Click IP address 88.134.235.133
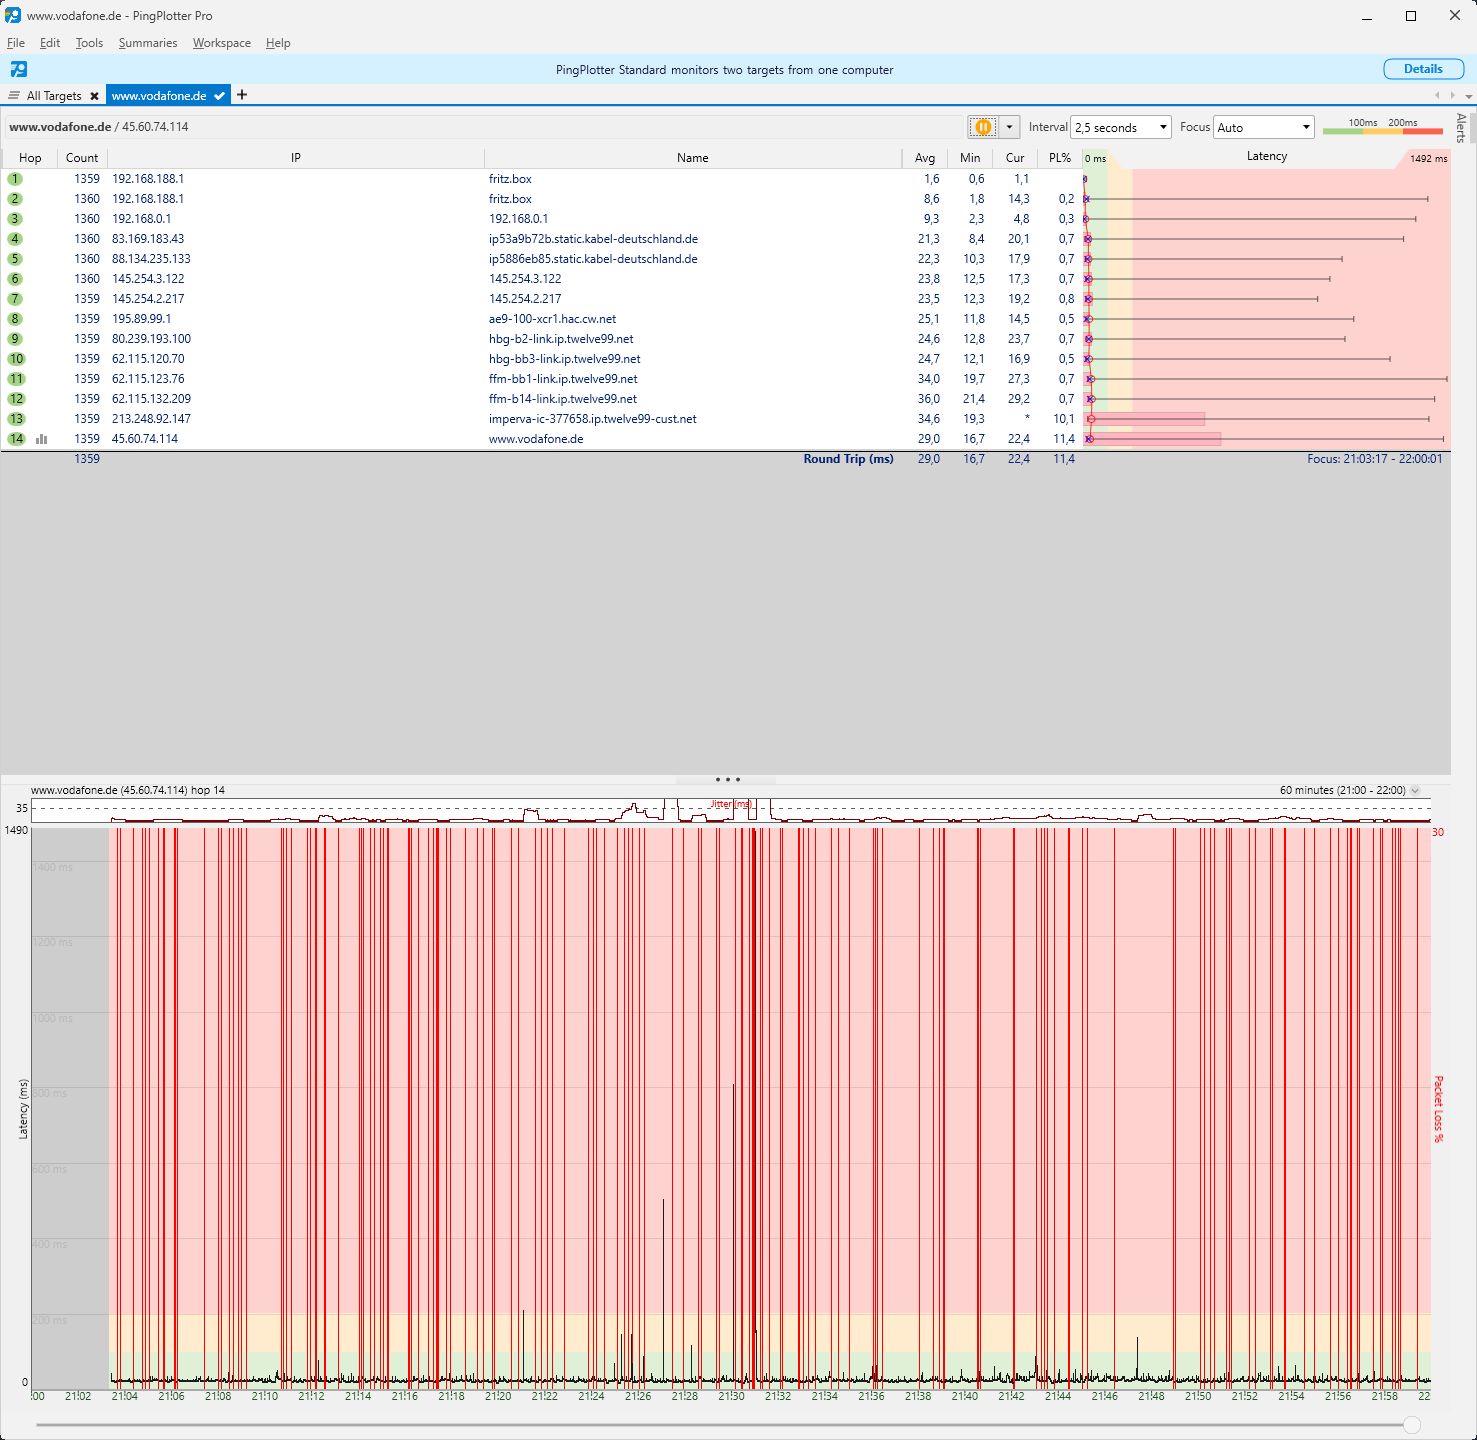 151,259
